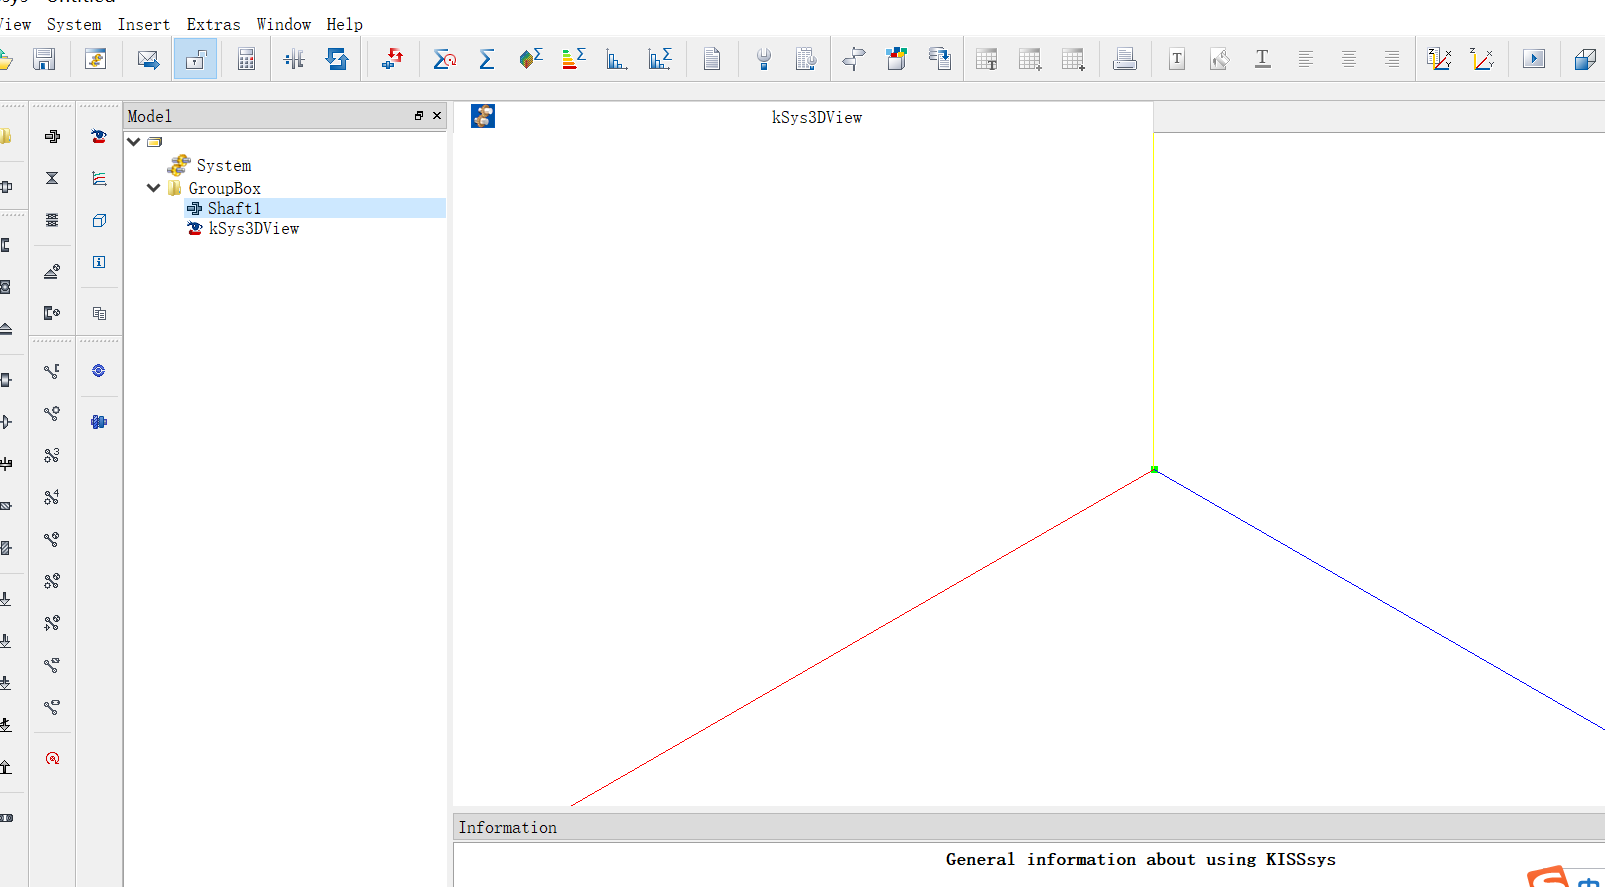Click the sigma with red circular arrow icon
The height and width of the screenshot is (887, 1605).
(x=444, y=59)
